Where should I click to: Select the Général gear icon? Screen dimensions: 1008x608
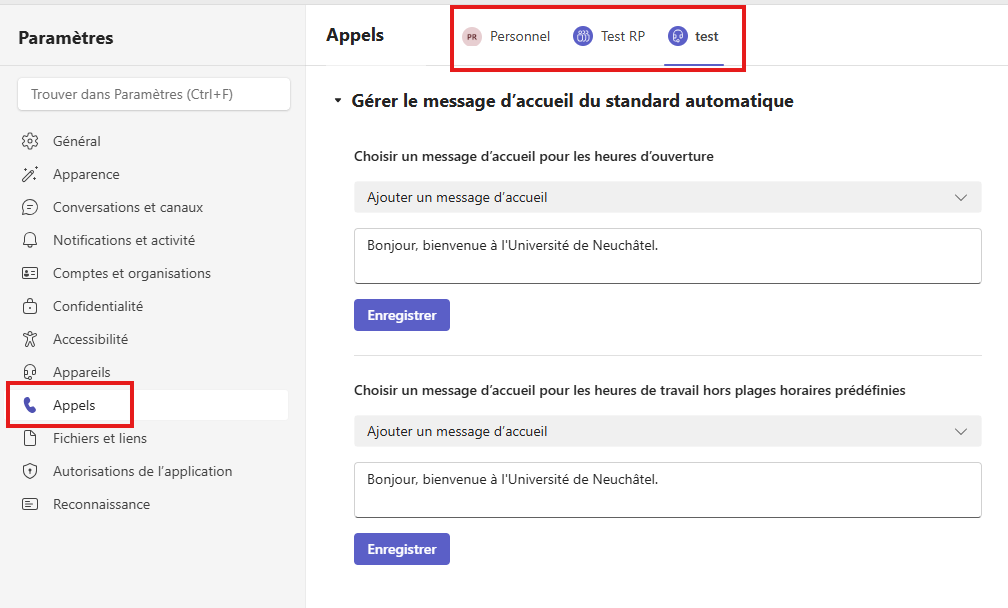click(x=31, y=141)
